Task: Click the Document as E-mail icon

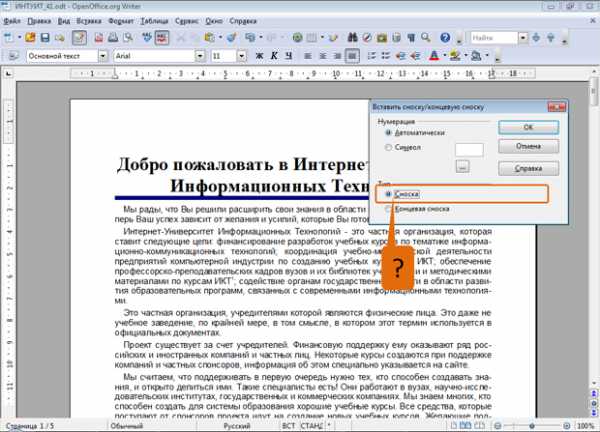Action: point(59,37)
